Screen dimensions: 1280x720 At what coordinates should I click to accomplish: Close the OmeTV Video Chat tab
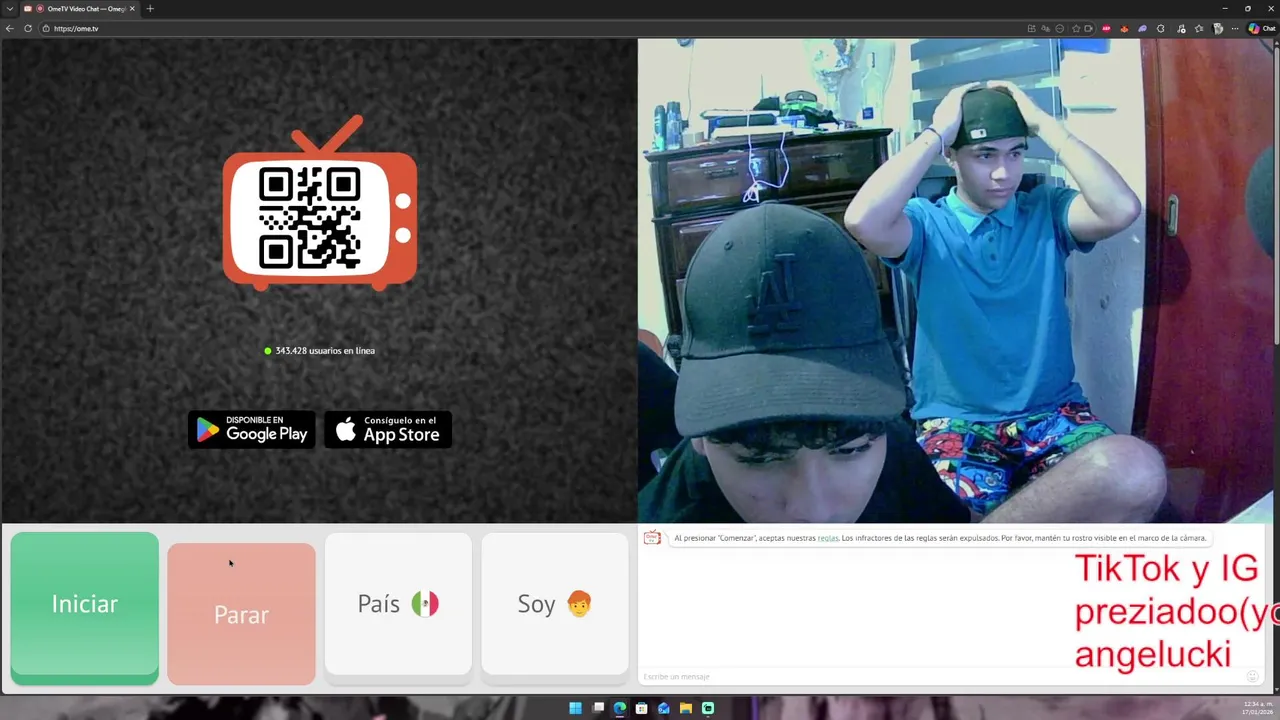point(132,9)
